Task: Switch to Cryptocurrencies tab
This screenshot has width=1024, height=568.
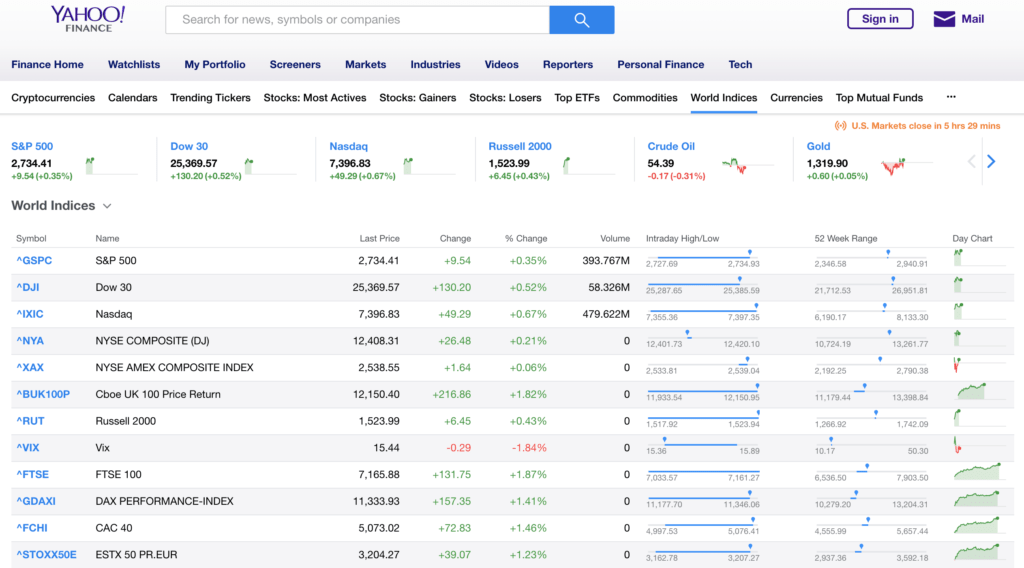Action: click(x=53, y=98)
